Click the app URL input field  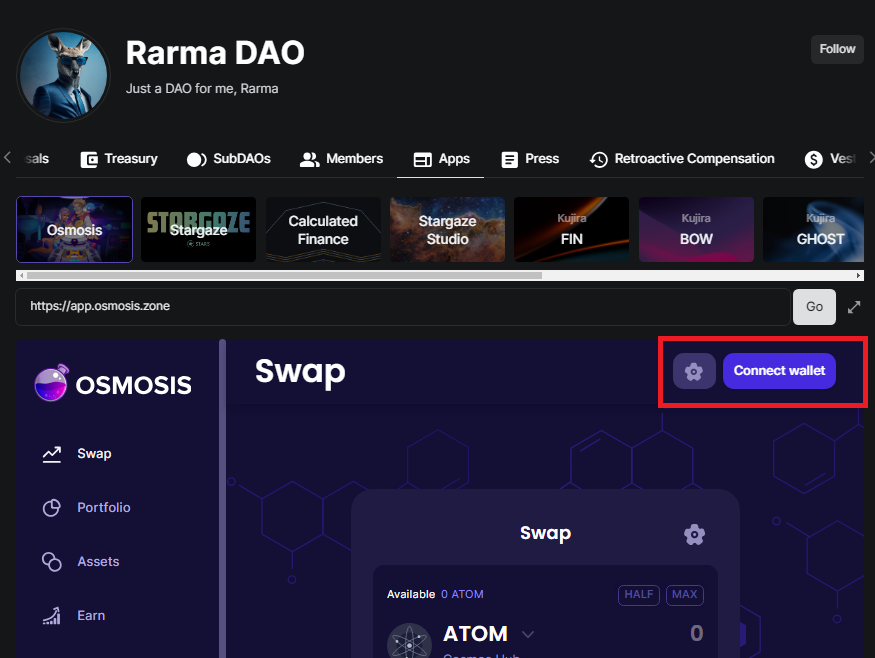pyautogui.click(x=403, y=306)
